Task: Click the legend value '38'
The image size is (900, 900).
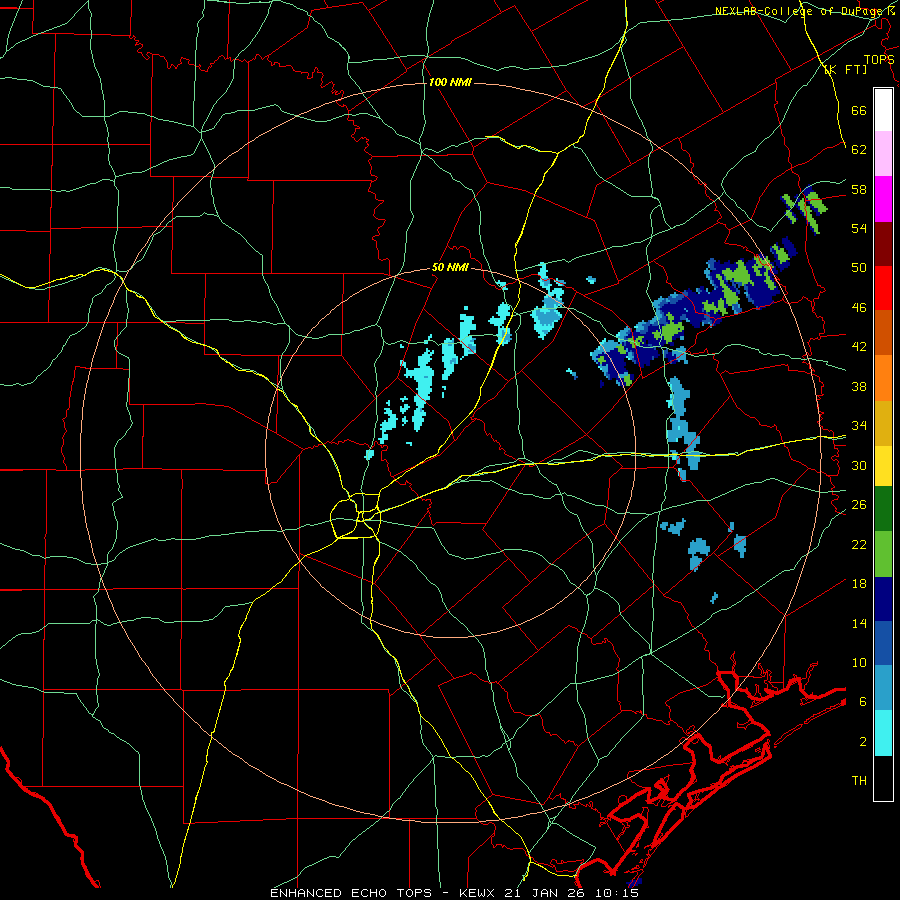Action: click(x=859, y=386)
